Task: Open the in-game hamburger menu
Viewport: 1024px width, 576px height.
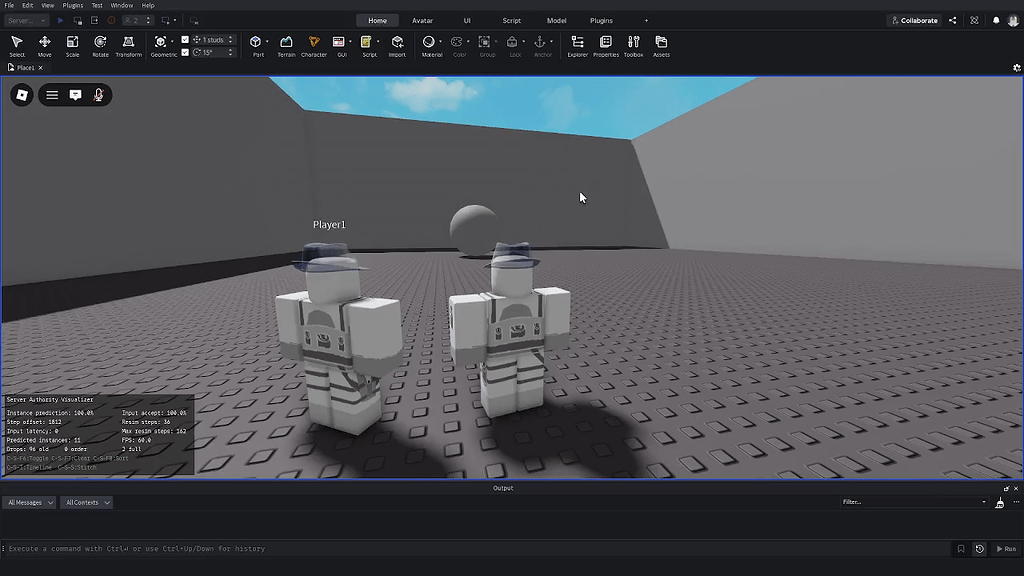Action: 52,95
